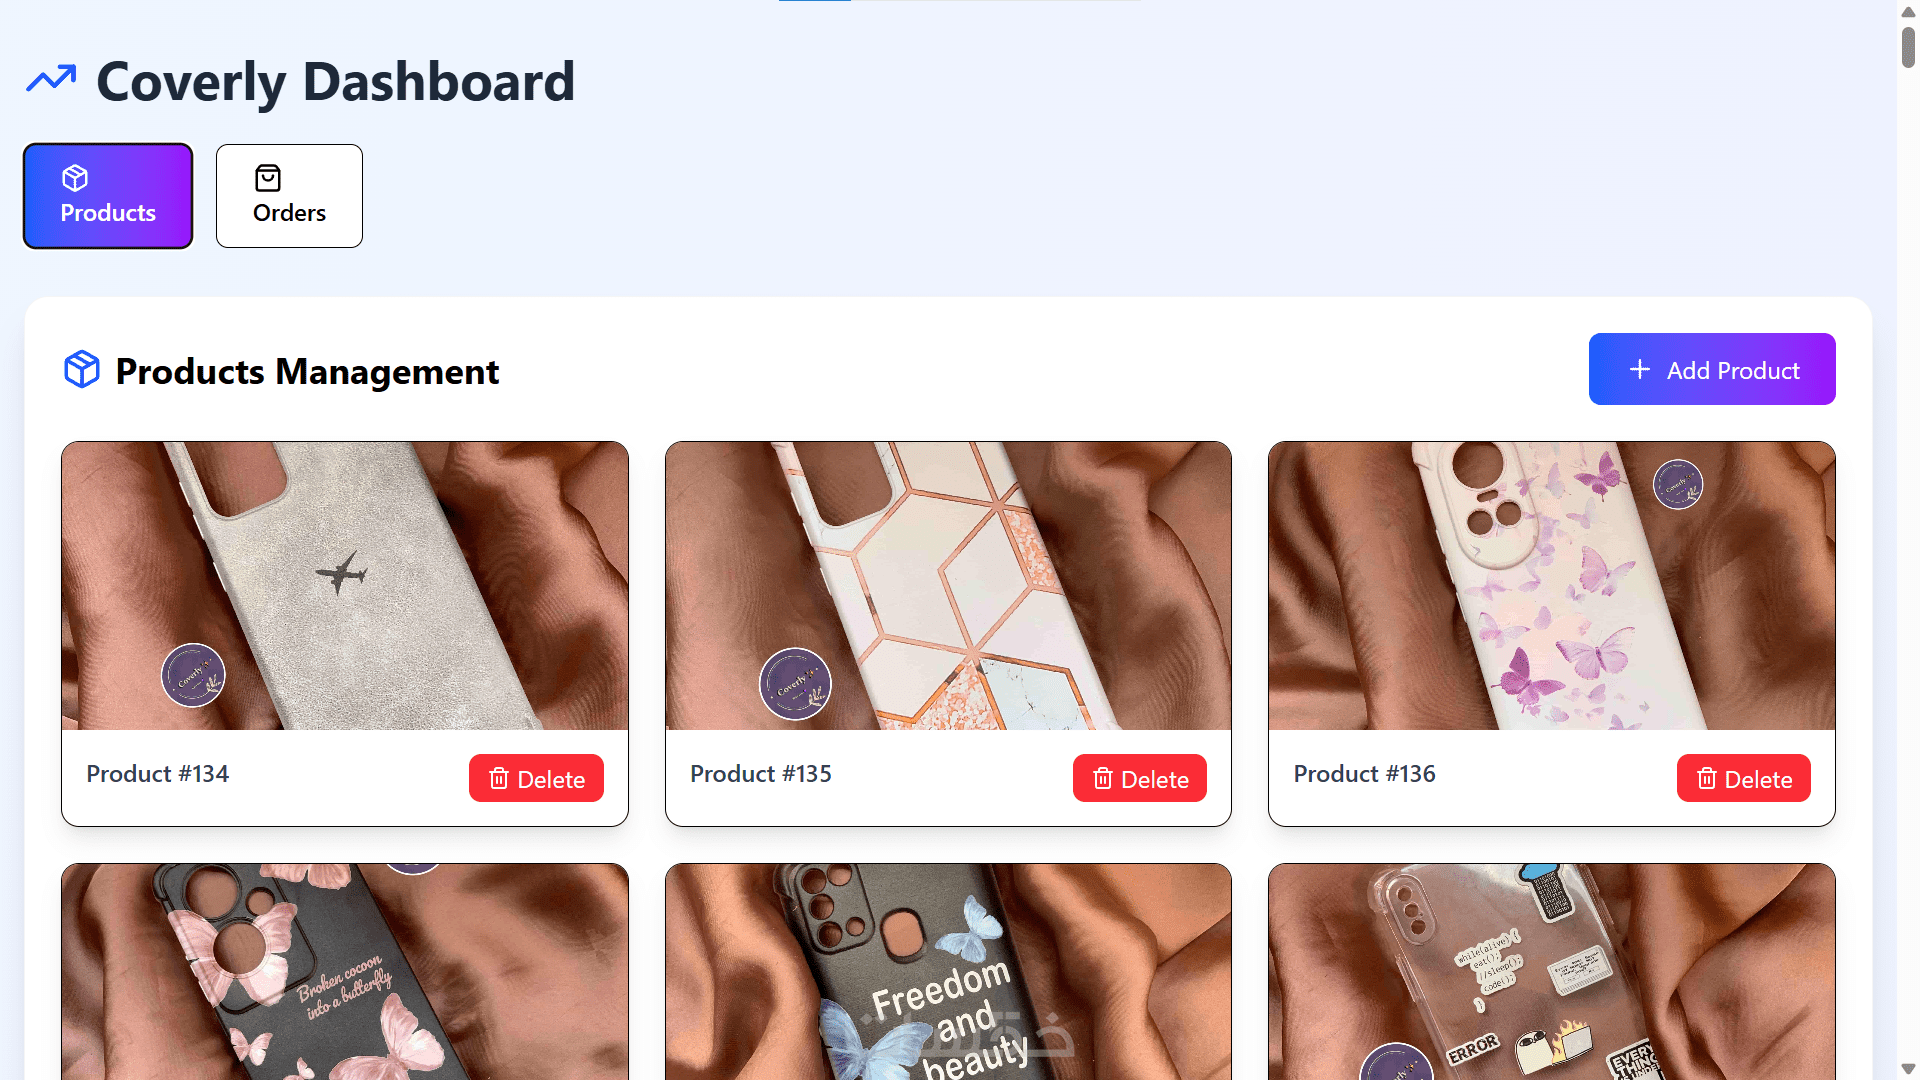
Task: Click trash icon for Product #135
Action: tap(1103, 779)
